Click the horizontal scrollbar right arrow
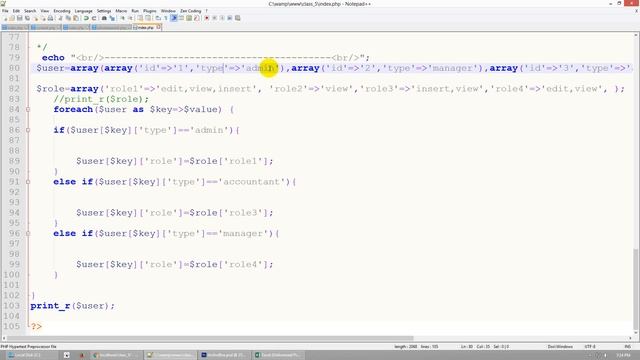The width and height of the screenshot is (640, 360). (630, 338)
